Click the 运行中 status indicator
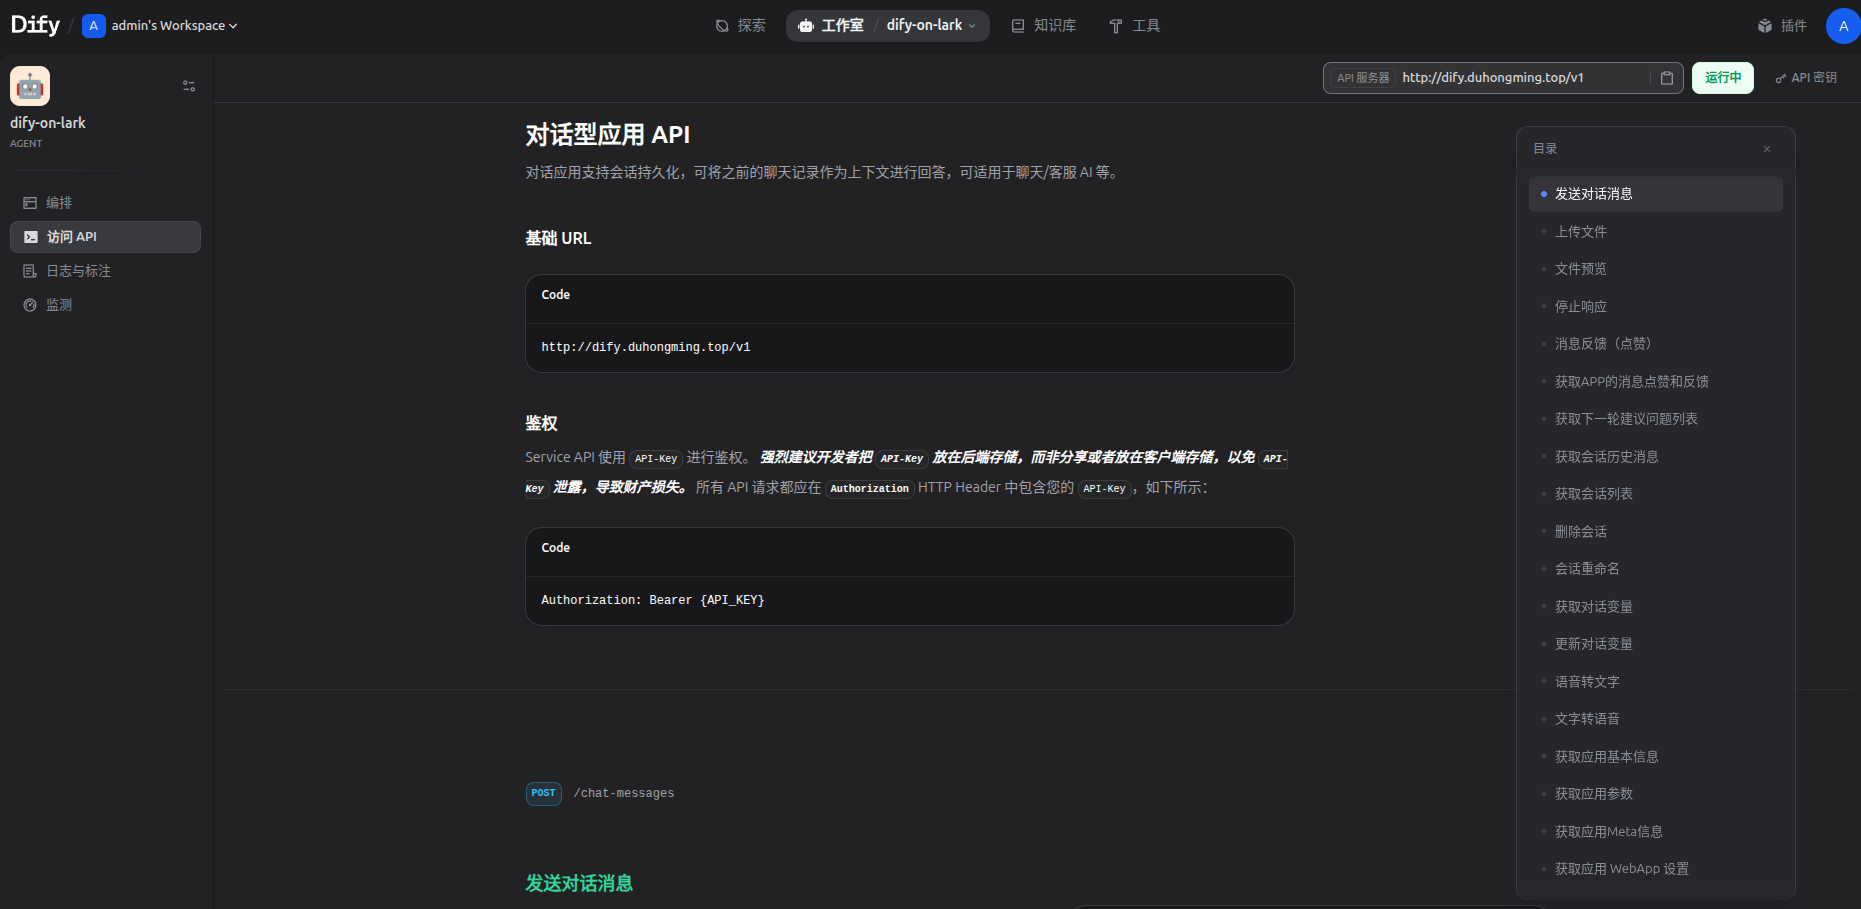The width and height of the screenshot is (1861, 909). tap(1722, 77)
